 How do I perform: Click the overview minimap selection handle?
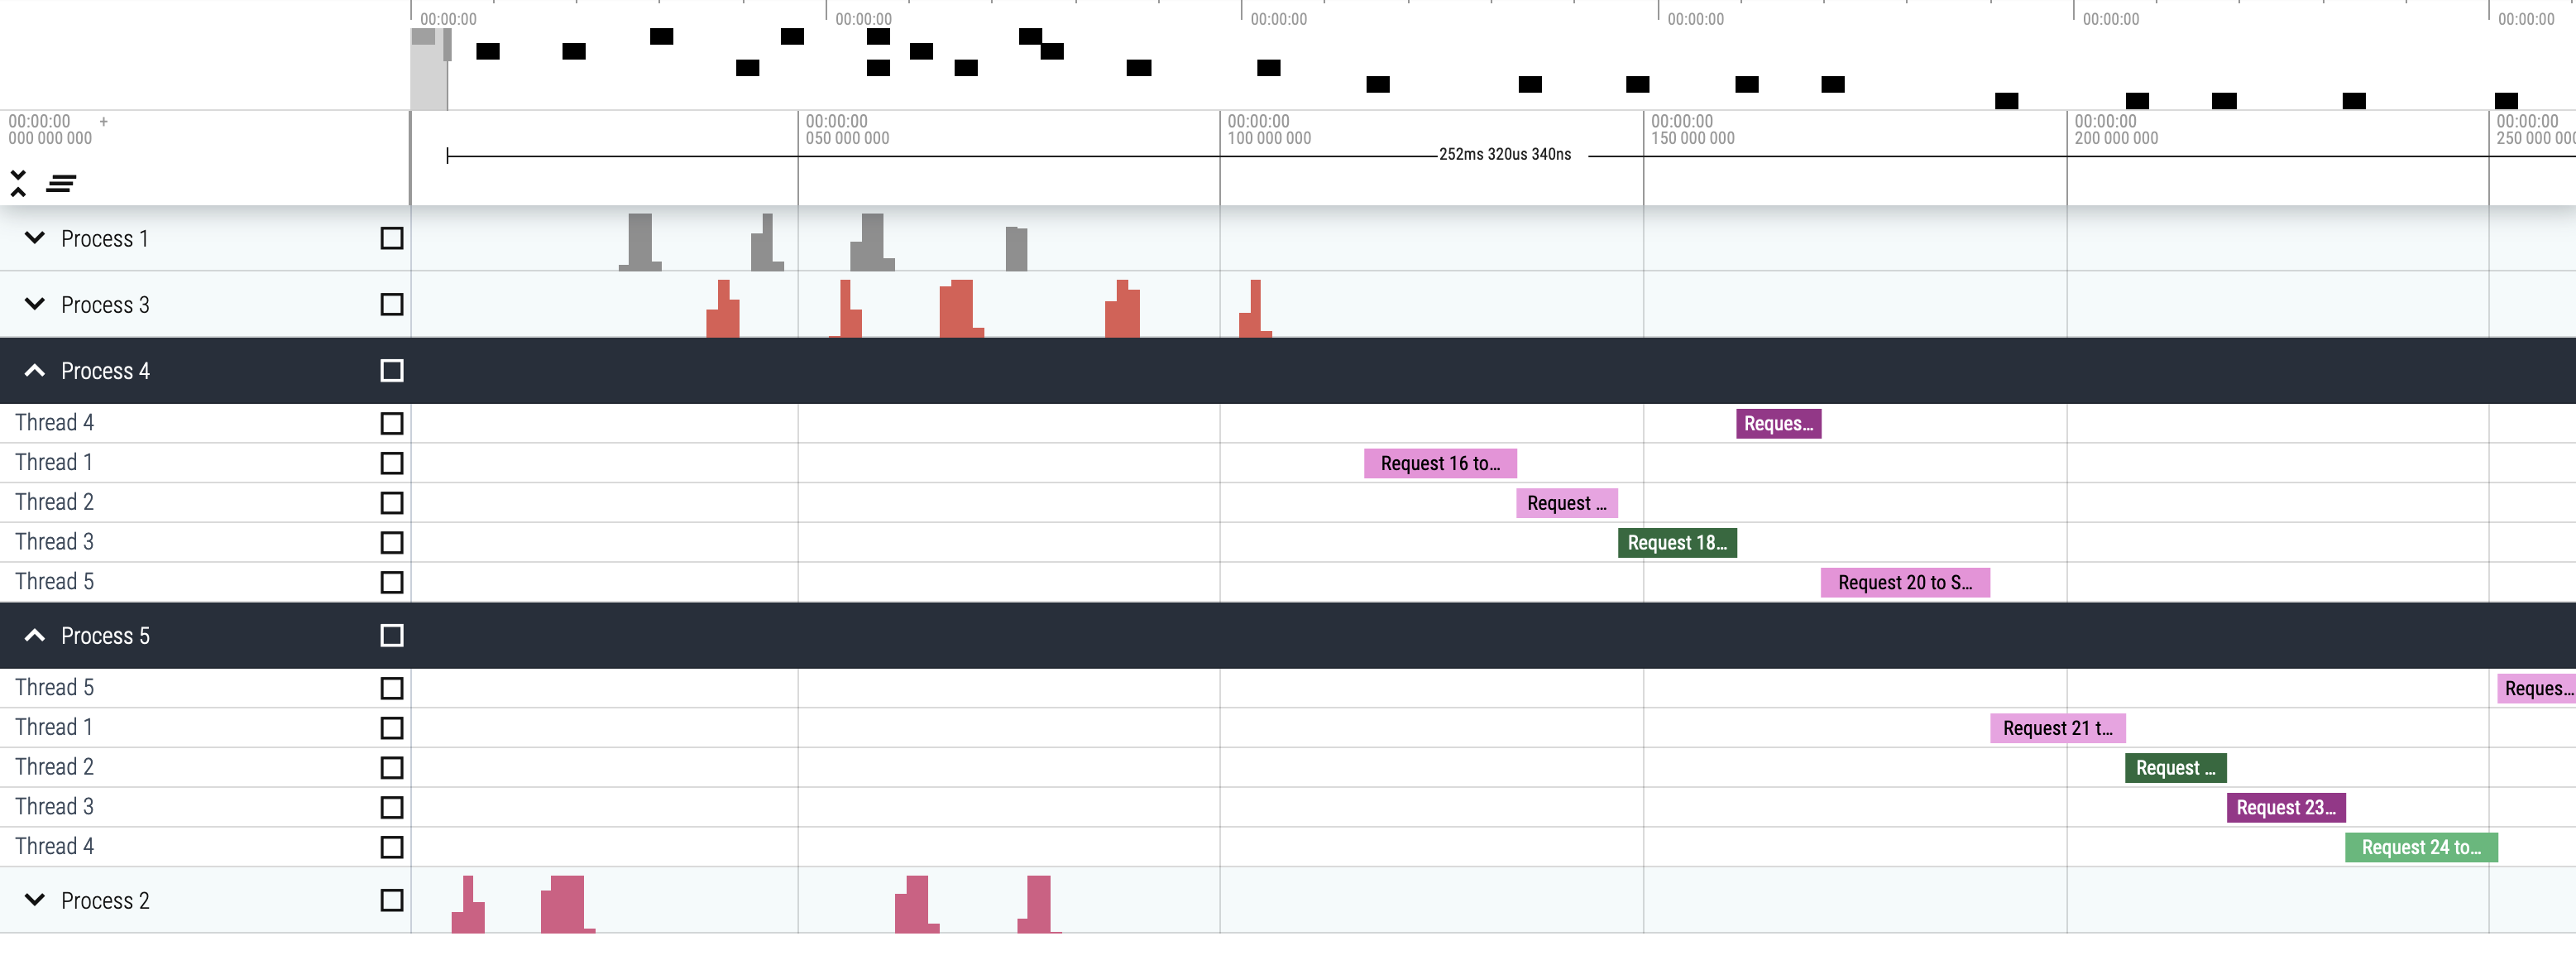447,45
